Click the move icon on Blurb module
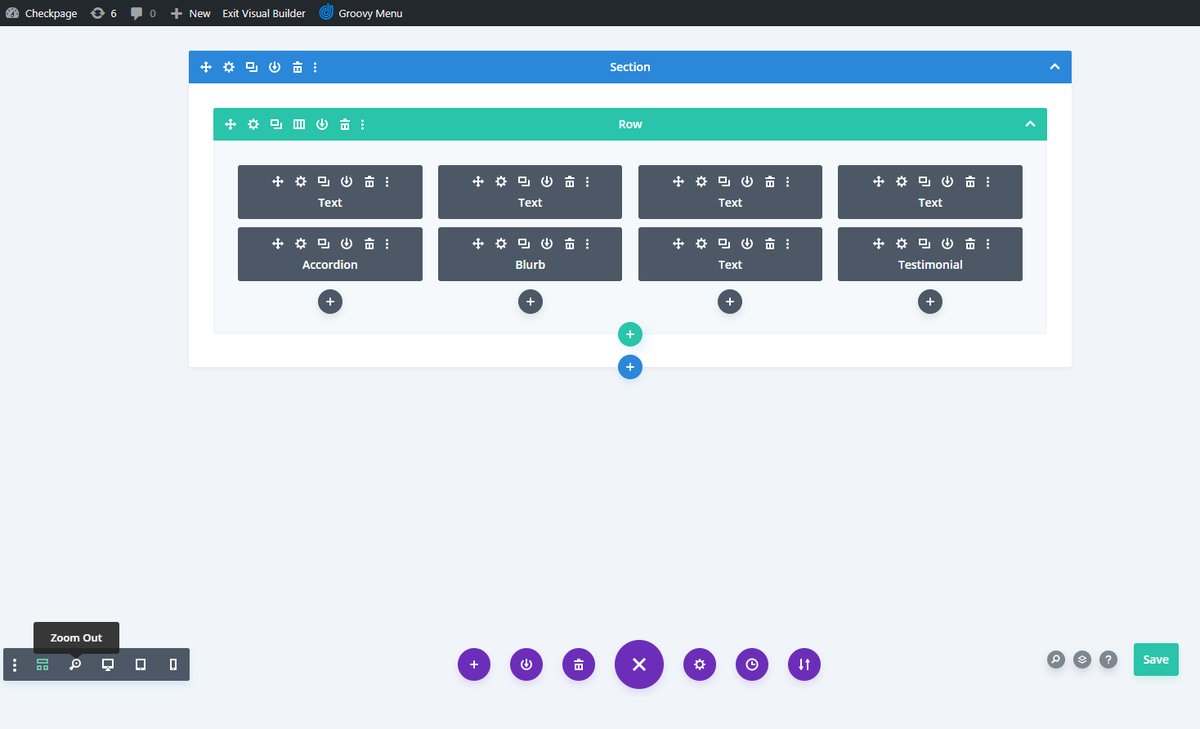Screen dimensions: 1200x729 [478, 243]
